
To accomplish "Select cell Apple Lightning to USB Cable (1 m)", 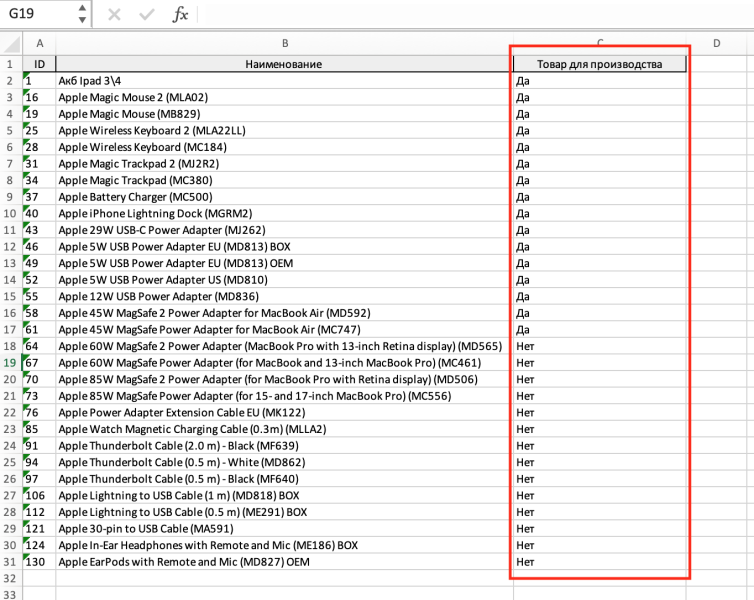I will coord(285,495).
